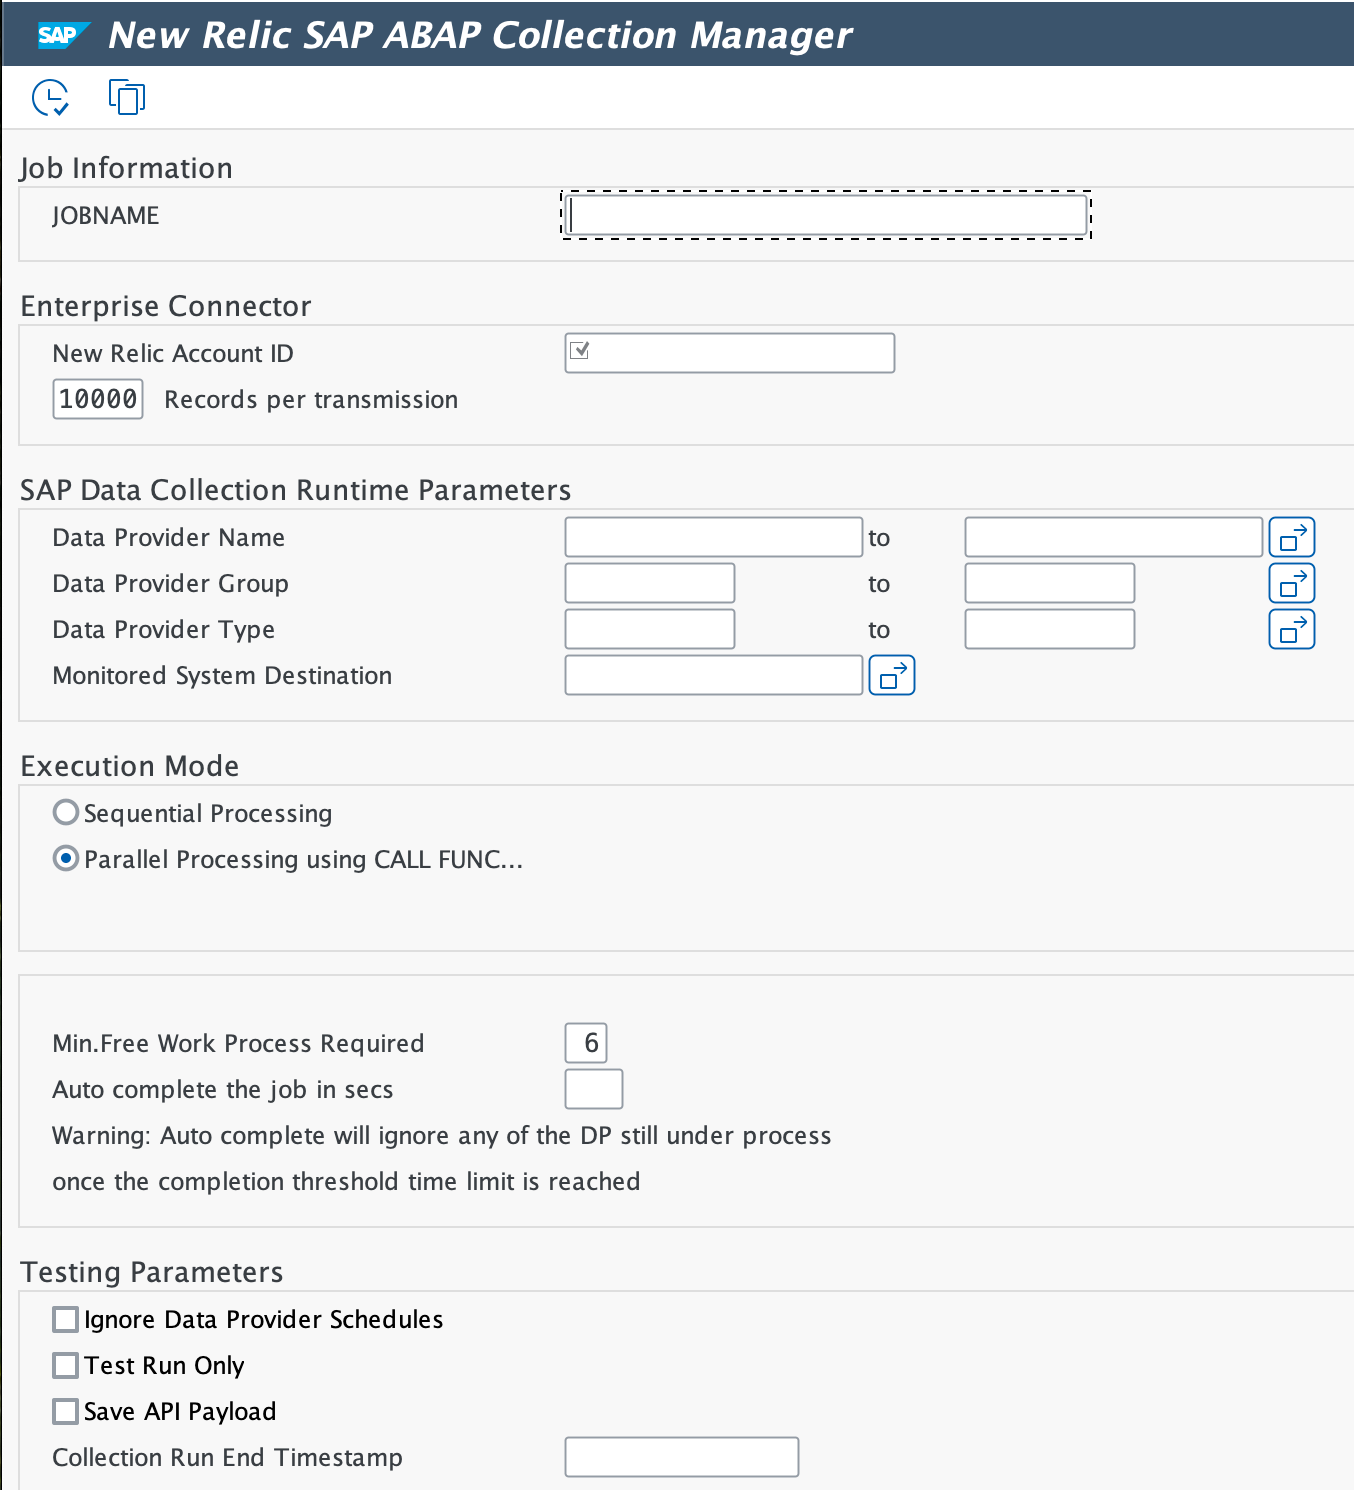Open multiple selection for Data Provider Type
The height and width of the screenshot is (1490, 1354).
point(1291,629)
